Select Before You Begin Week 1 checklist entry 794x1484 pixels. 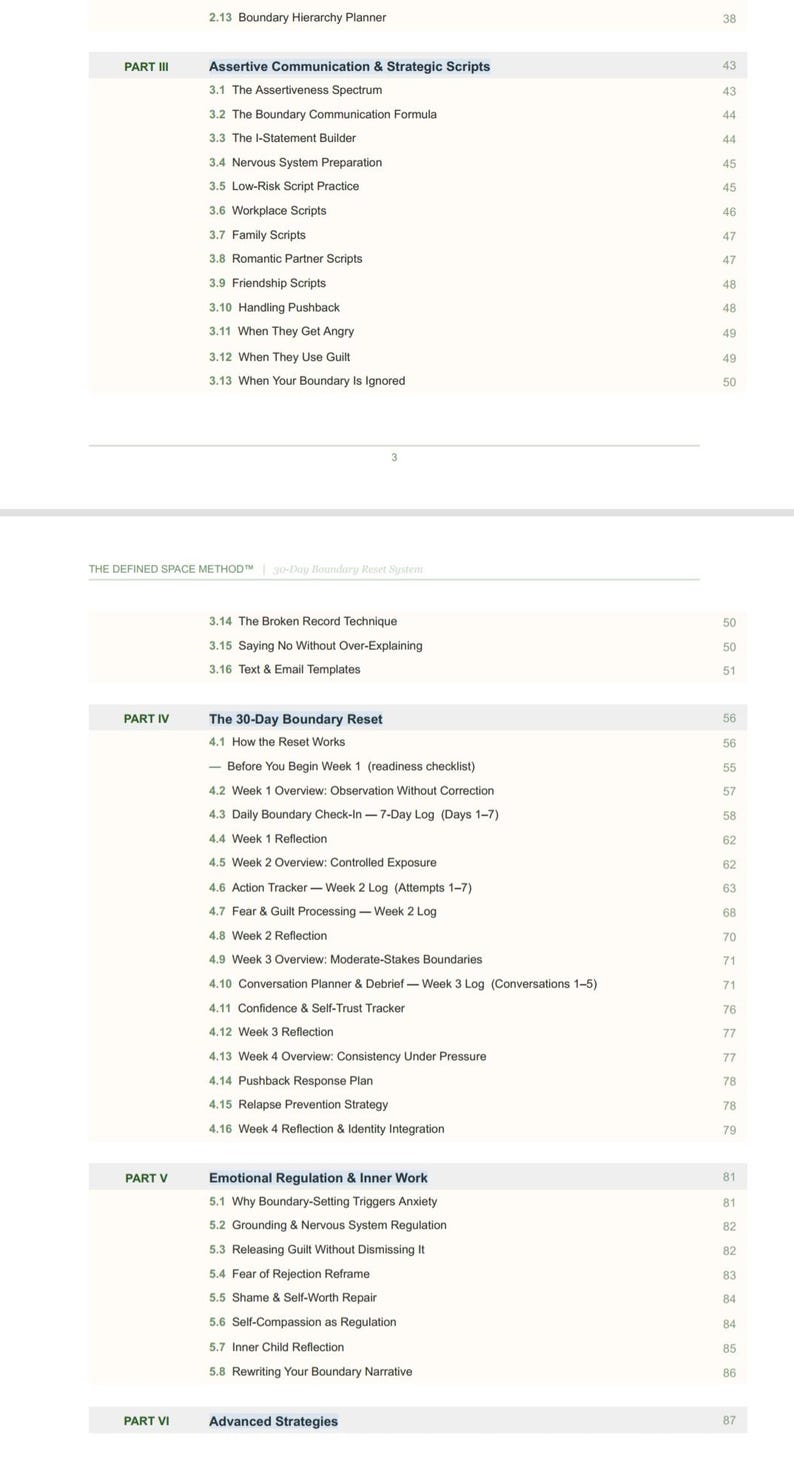[342, 767]
